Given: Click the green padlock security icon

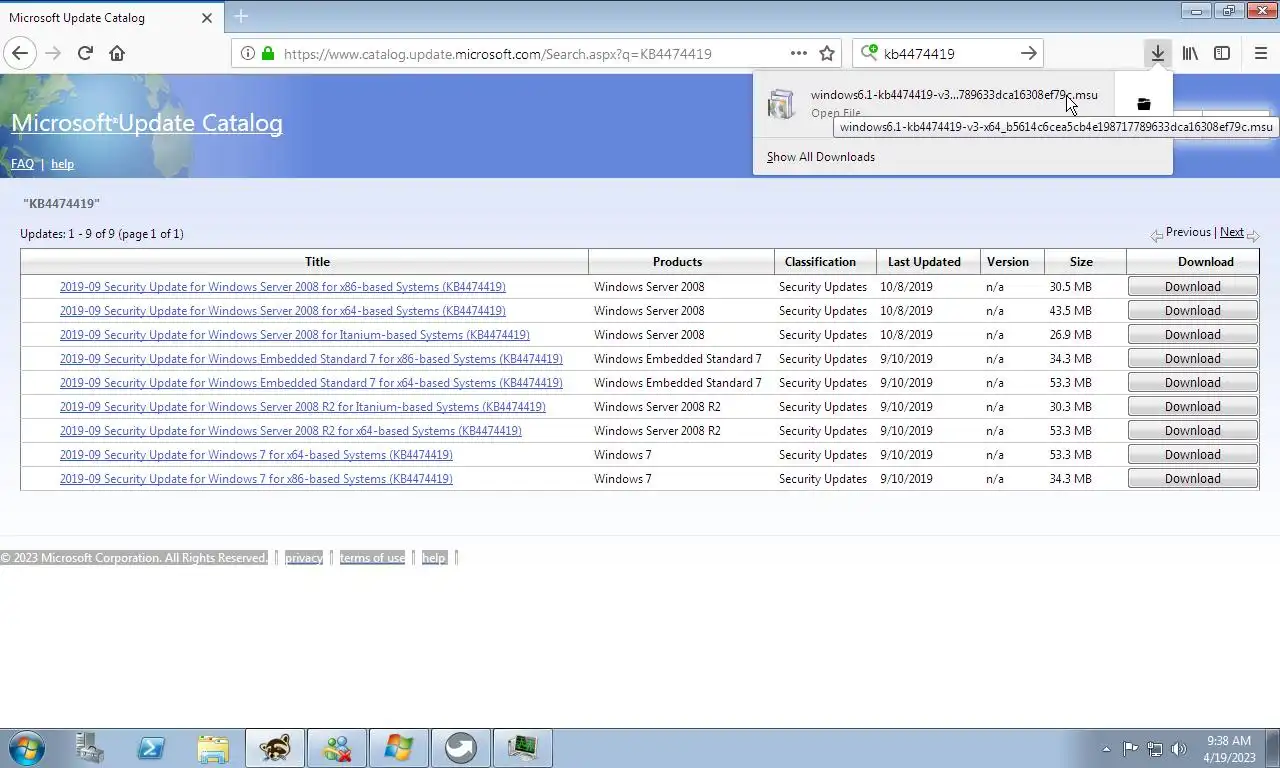Looking at the screenshot, I should (x=268, y=53).
